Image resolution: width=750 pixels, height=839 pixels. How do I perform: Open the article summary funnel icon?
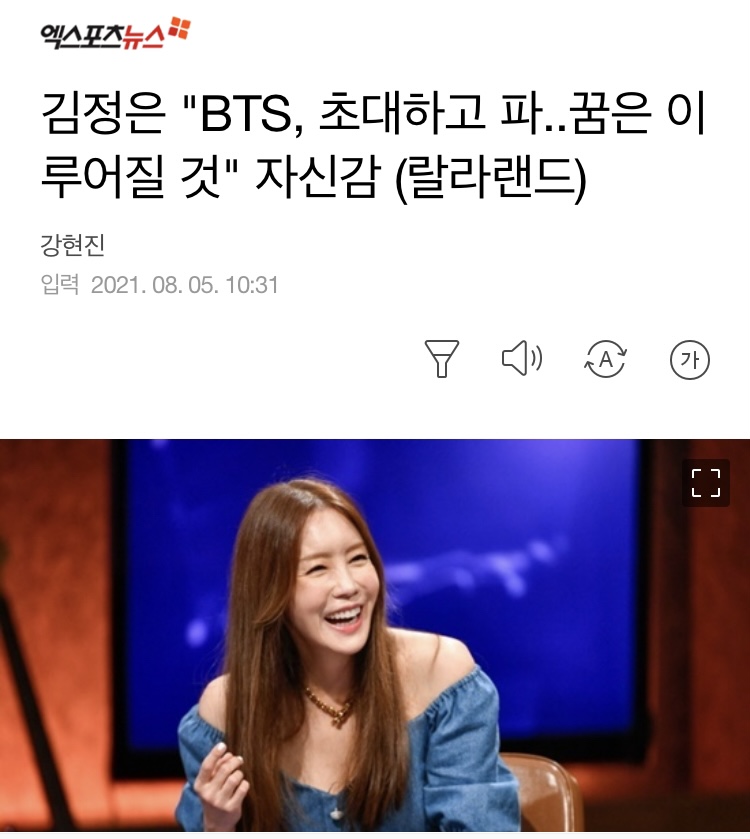tap(441, 359)
